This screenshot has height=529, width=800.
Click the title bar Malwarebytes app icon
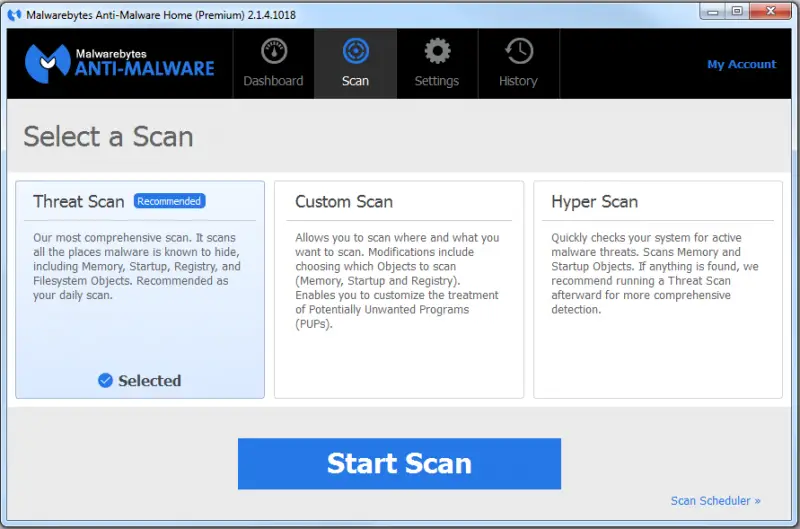point(14,15)
